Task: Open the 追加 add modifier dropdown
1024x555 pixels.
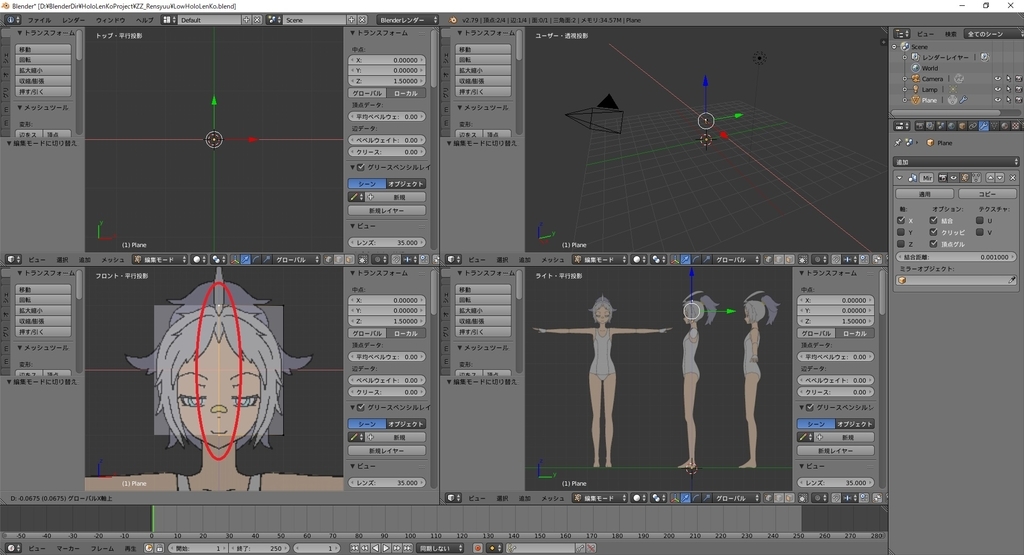Action: 955,161
